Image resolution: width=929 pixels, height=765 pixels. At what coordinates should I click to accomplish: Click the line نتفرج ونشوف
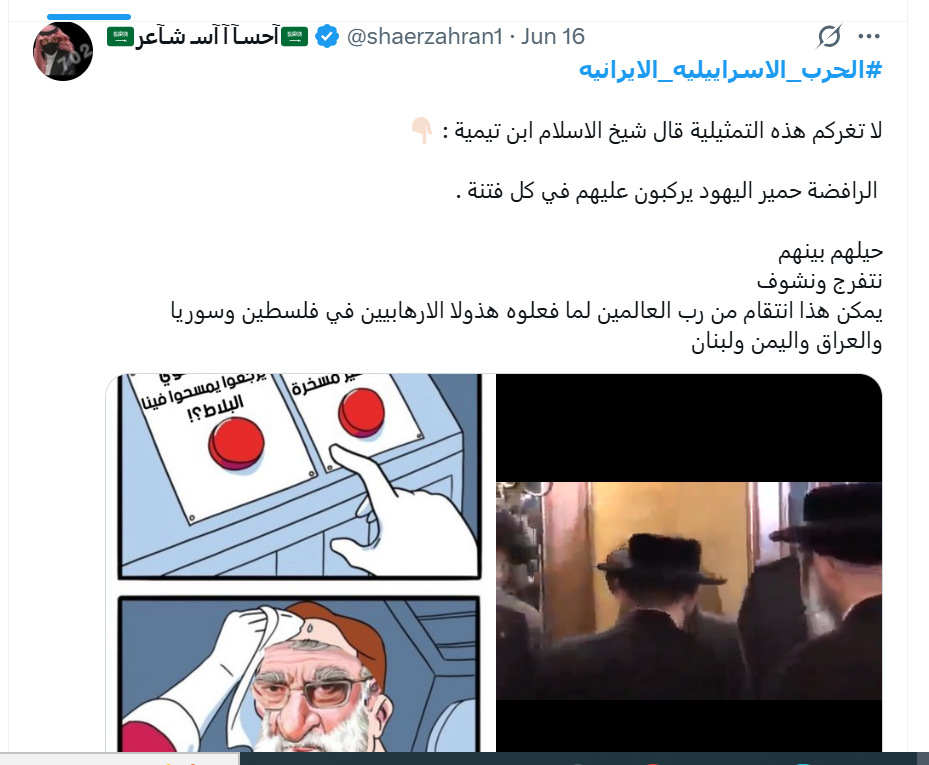(x=819, y=281)
